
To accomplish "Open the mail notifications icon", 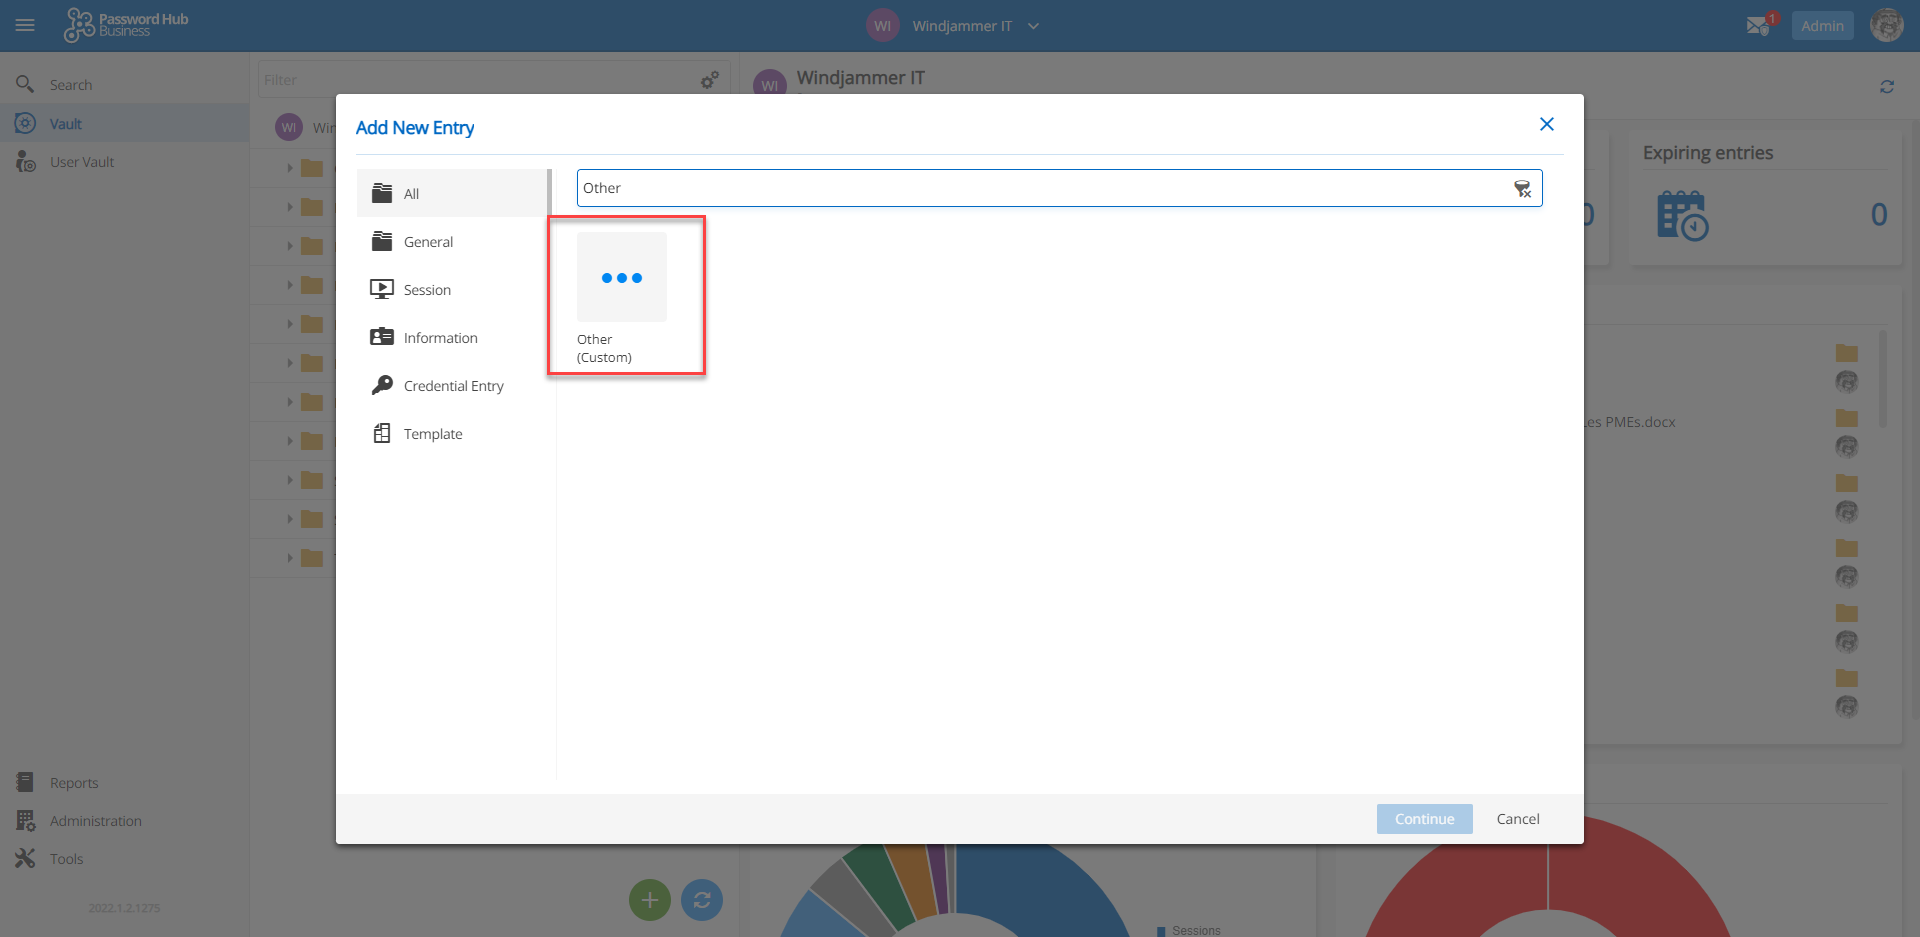I will (1758, 26).
